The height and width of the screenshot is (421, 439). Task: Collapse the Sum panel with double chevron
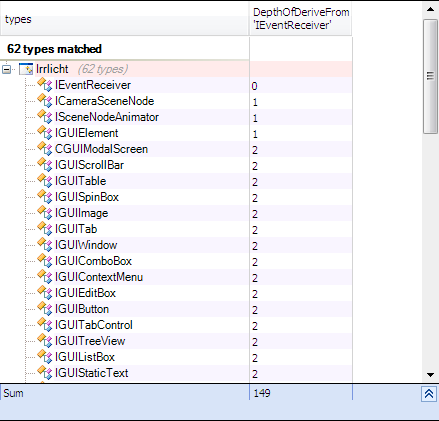click(x=429, y=394)
